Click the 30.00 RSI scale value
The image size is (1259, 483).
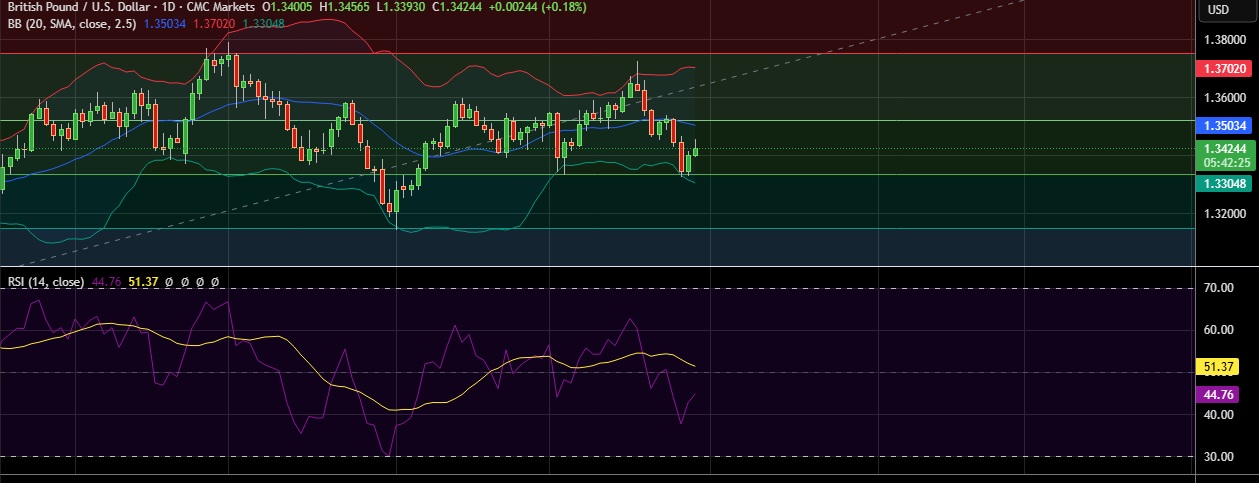pyautogui.click(x=1220, y=457)
